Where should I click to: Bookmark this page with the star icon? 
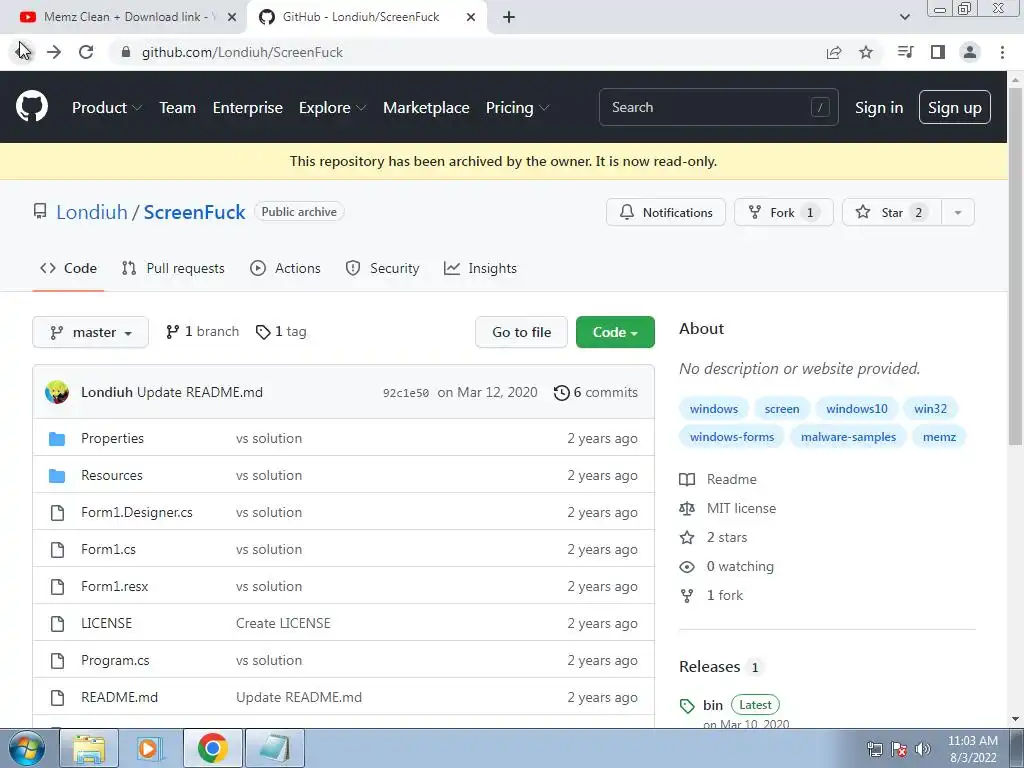866,52
